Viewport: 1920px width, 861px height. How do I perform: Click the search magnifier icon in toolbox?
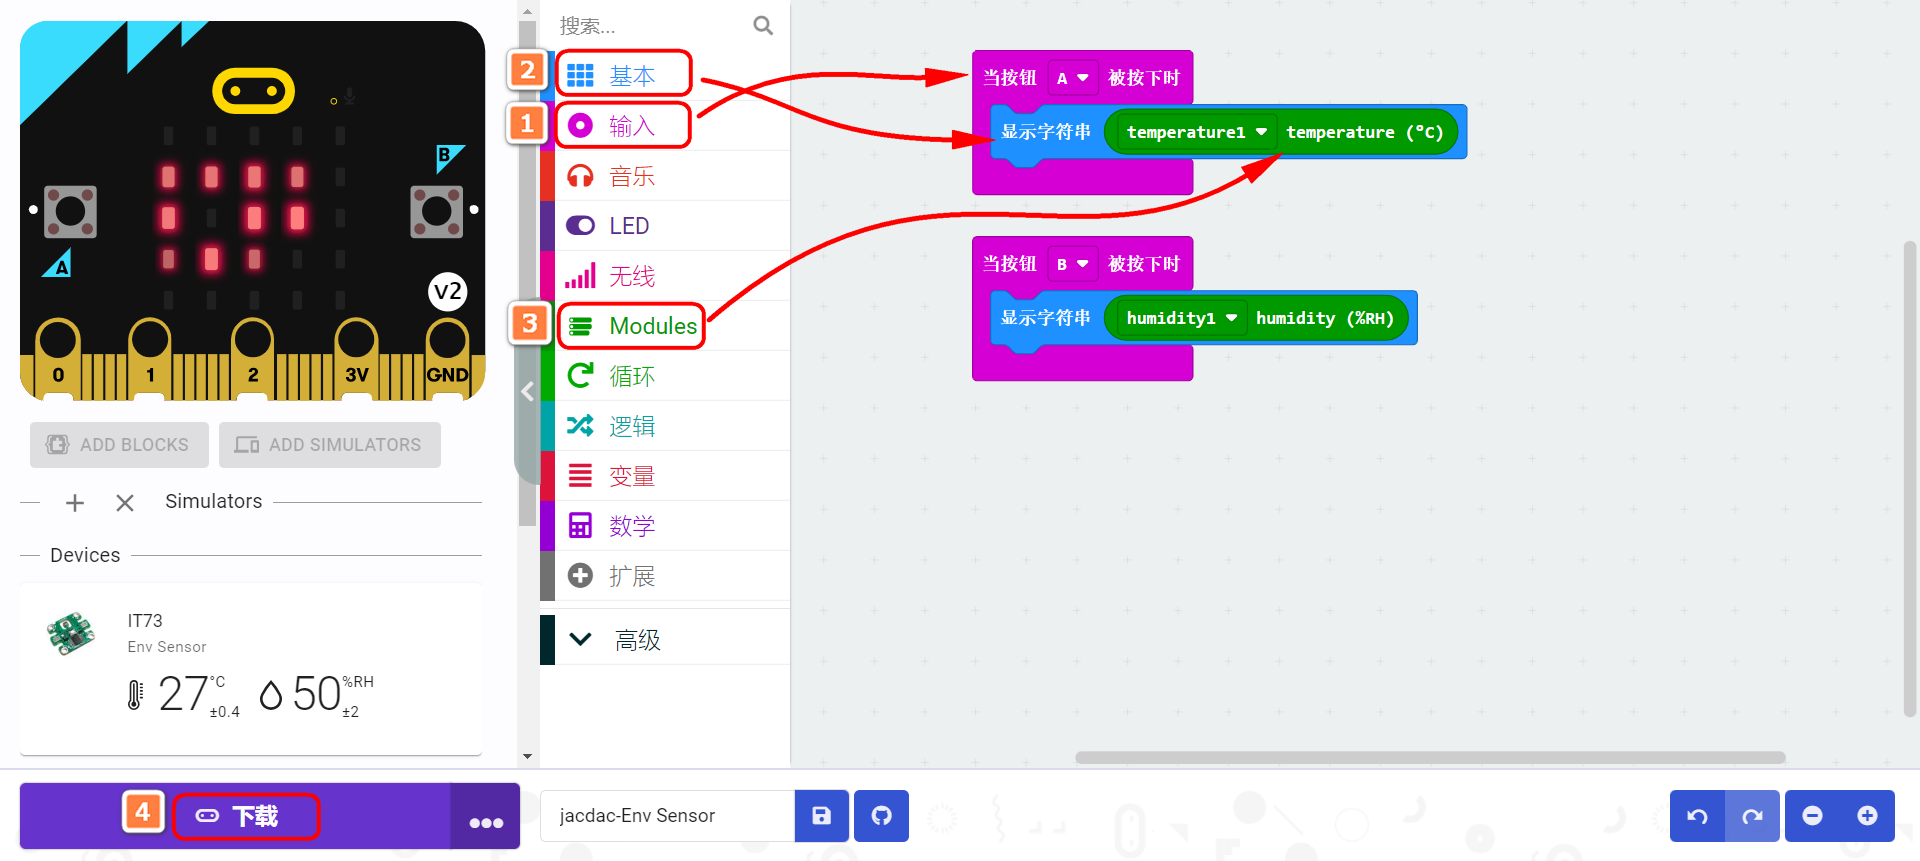click(763, 26)
